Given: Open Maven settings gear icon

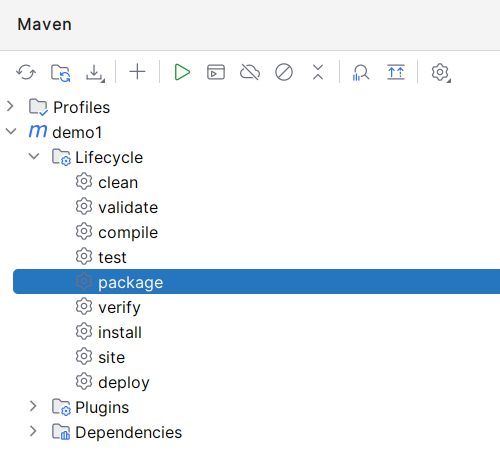Looking at the screenshot, I should click(441, 72).
